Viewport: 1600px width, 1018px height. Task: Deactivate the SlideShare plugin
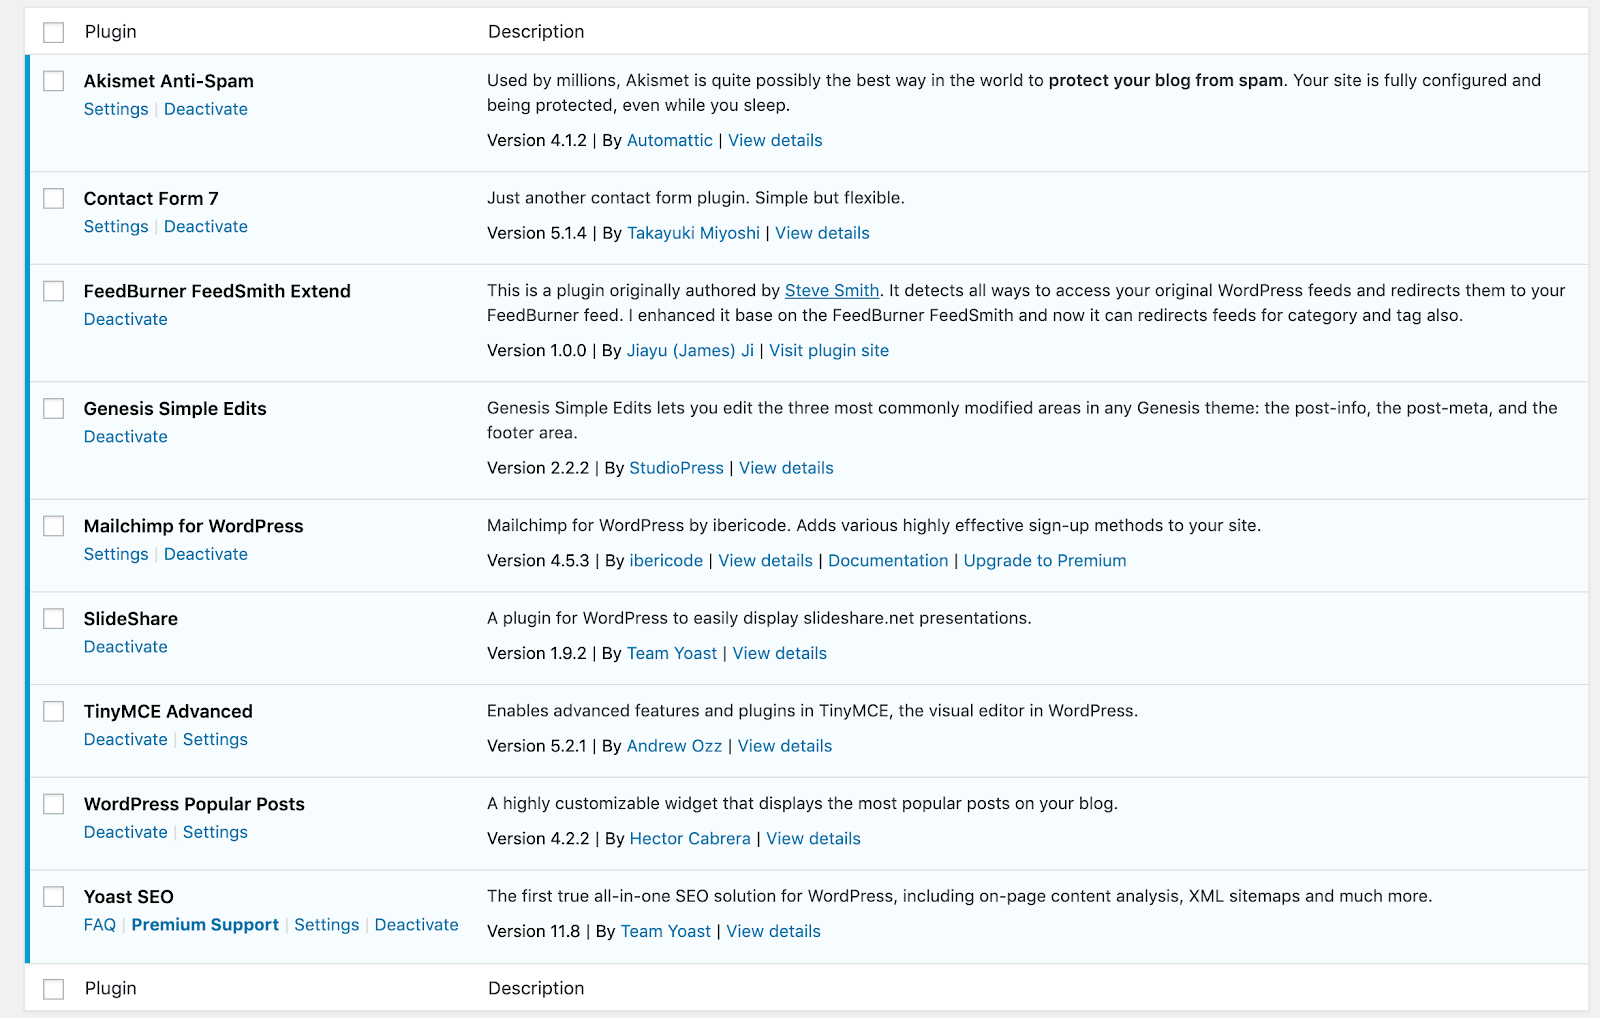click(x=126, y=647)
